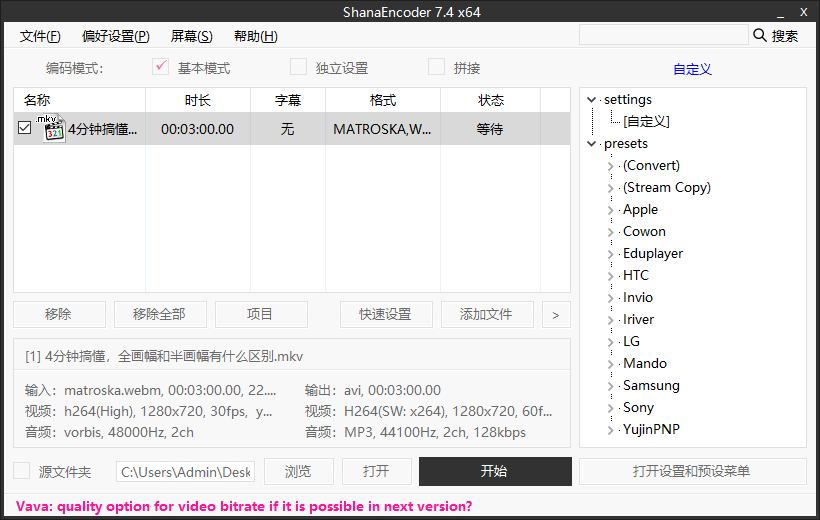Click the mkv file type icon
This screenshot has width=820, height=520.
51,128
